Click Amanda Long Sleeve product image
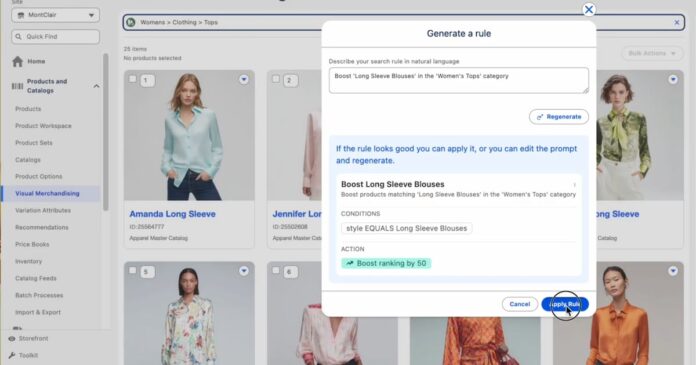 (x=189, y=135)
